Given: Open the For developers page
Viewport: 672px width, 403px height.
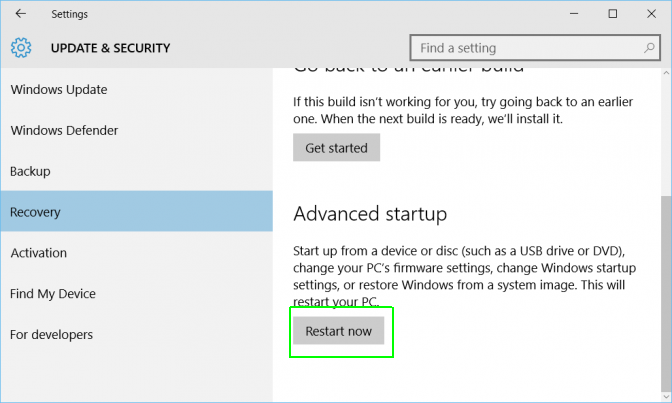Looking at the screenshot, I should (x=51, y=335).
